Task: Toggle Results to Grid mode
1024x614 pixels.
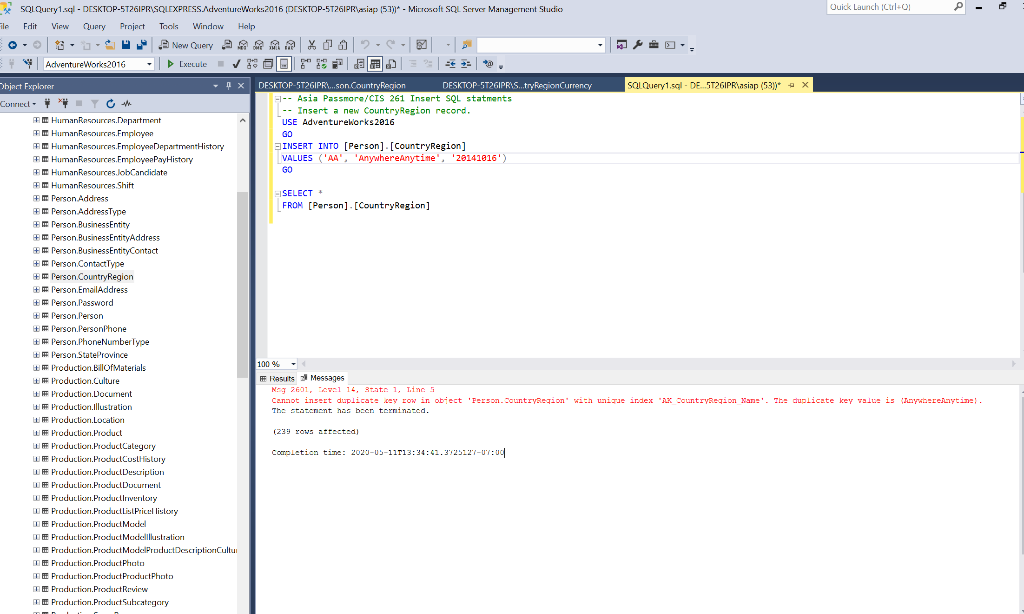Action: pos(375,64)
